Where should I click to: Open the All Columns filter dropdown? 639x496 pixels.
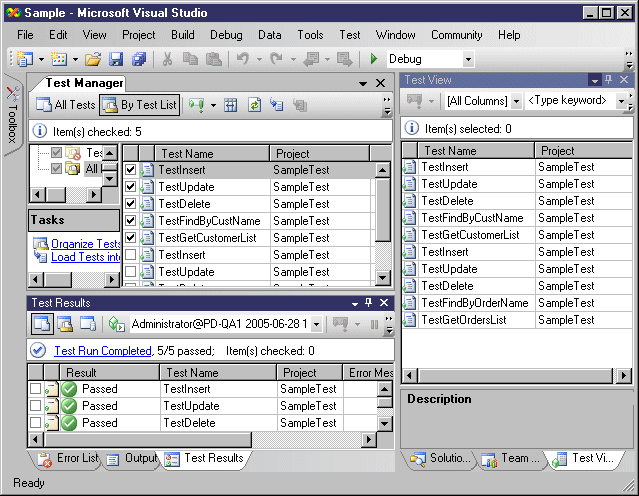point(516,101)
